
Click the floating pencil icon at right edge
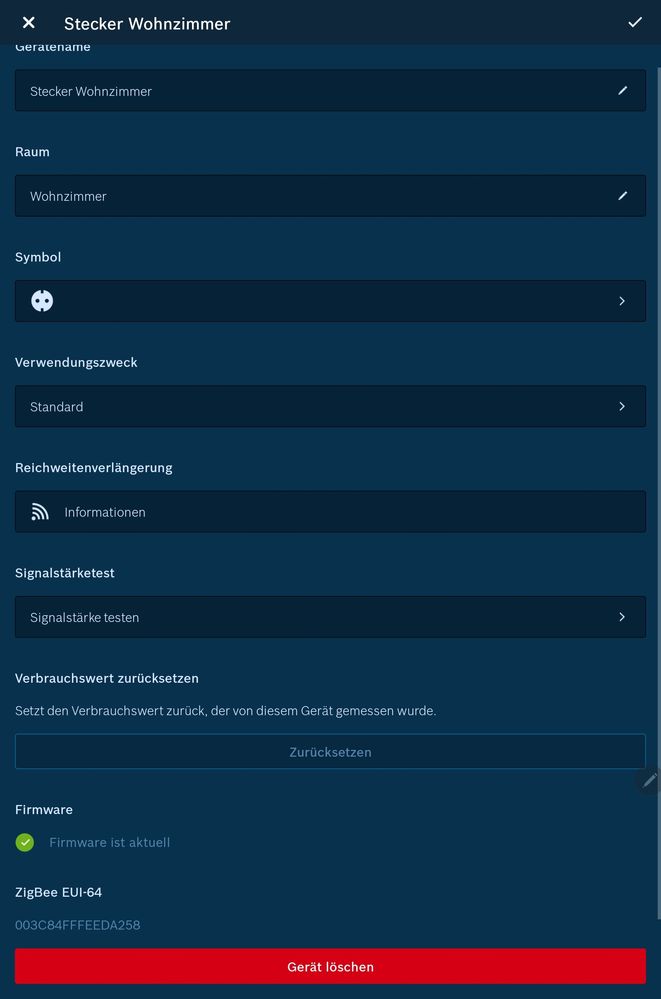(650, 780)
